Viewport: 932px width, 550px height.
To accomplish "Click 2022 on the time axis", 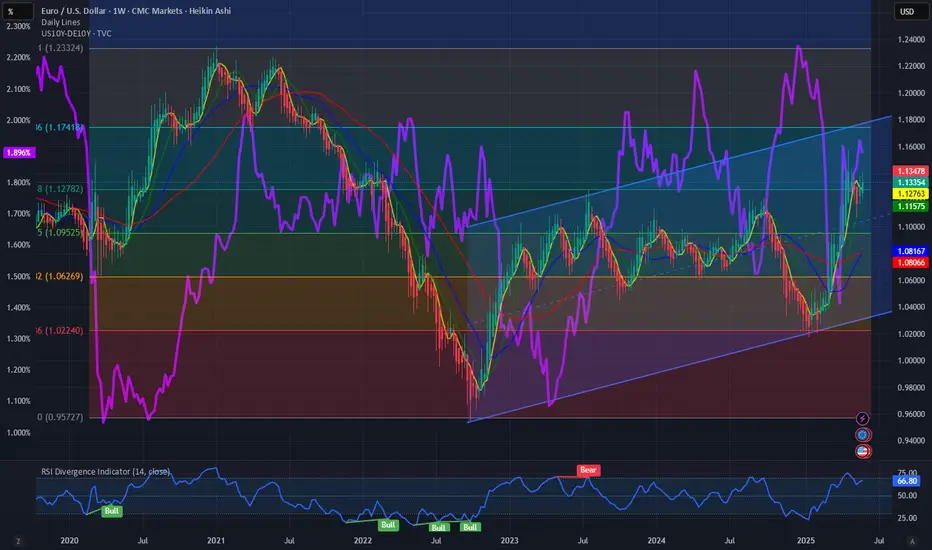I will (x=363, y=540).
